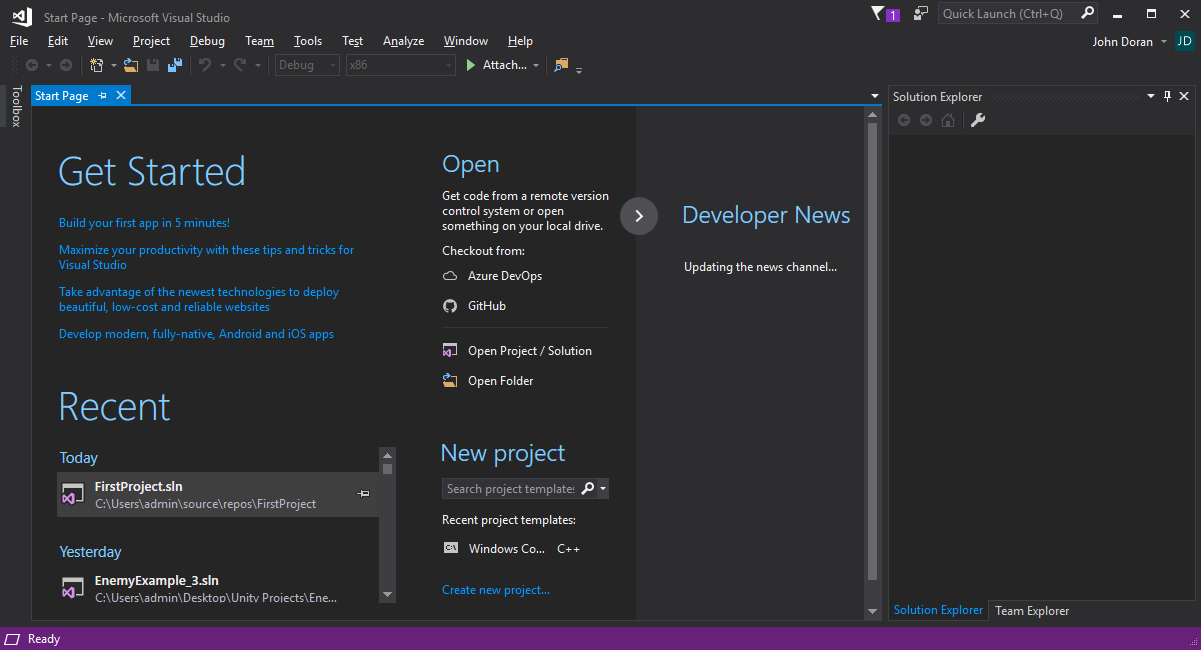
Task: Open the Redo history dropdown arrow
Action: [257, 66]
